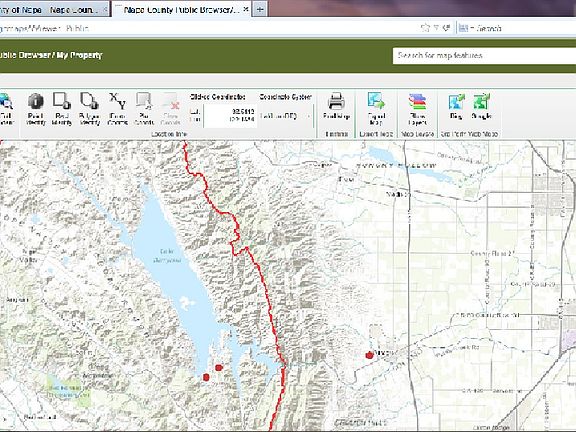Image resolution: width=576 pixels, height=432 pixels.
Task: Select the Polygon Identify tool
Action: 89,109
